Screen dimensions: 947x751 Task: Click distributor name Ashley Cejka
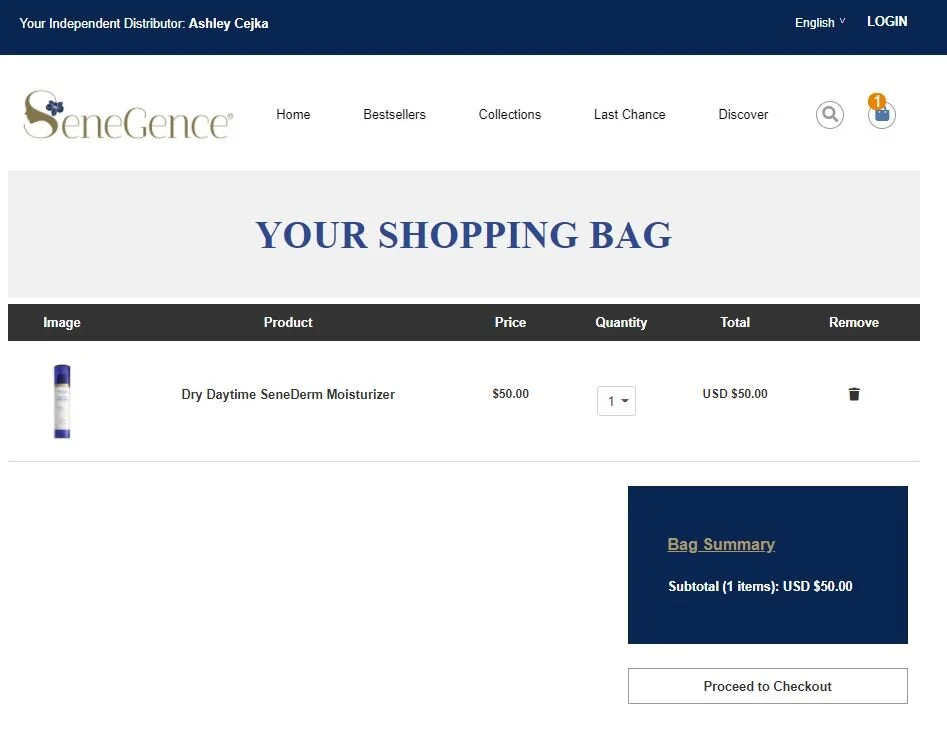[x=229, y=23]
